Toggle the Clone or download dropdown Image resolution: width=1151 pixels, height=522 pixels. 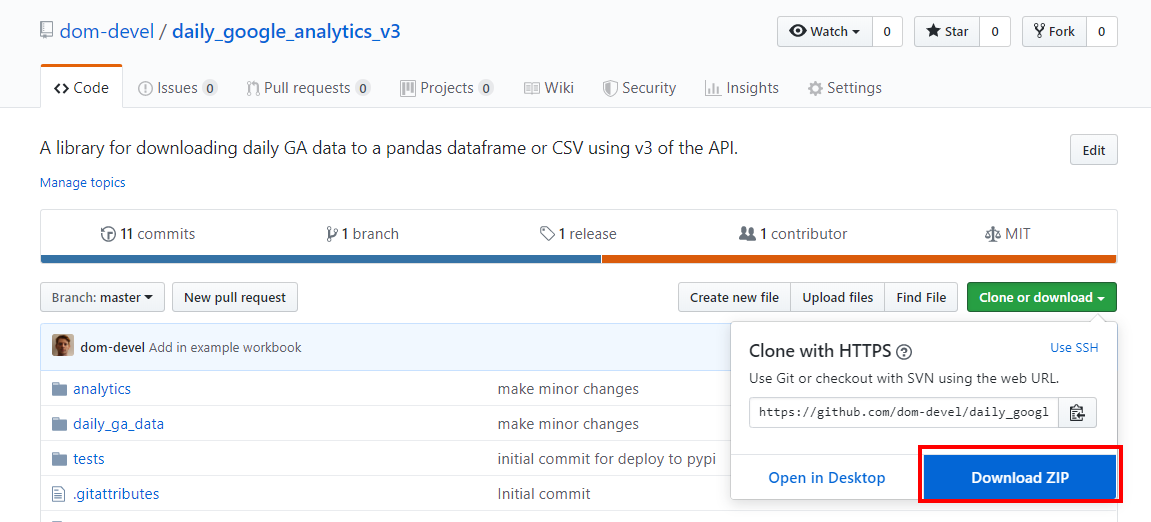pos(1042,297)
